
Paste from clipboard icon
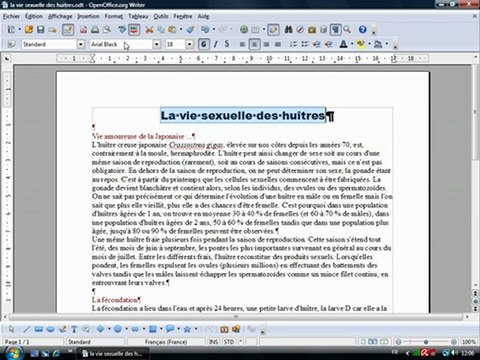pyautogui.click(x=172, y=30)
